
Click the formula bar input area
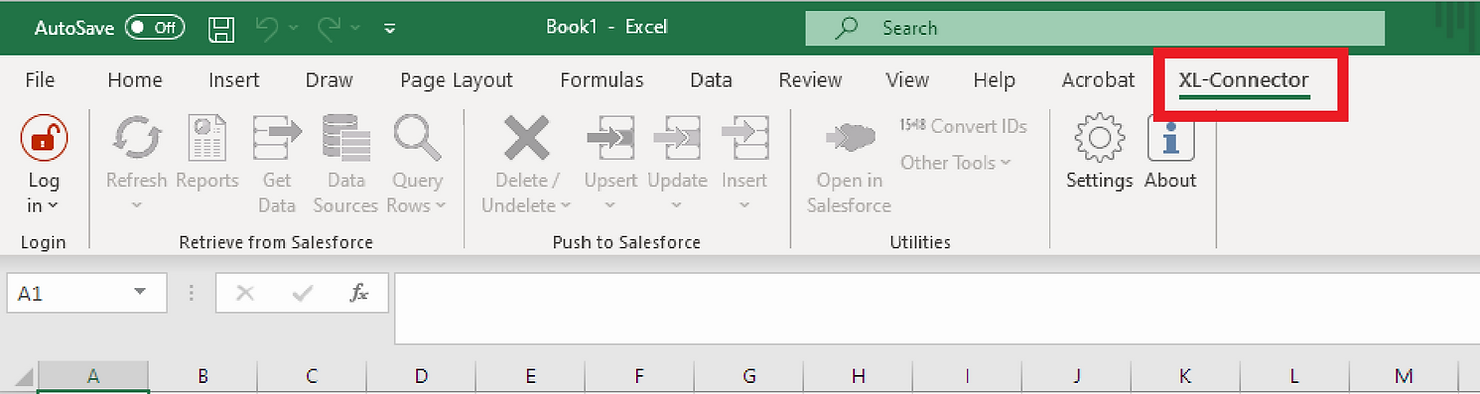(936, 308)
